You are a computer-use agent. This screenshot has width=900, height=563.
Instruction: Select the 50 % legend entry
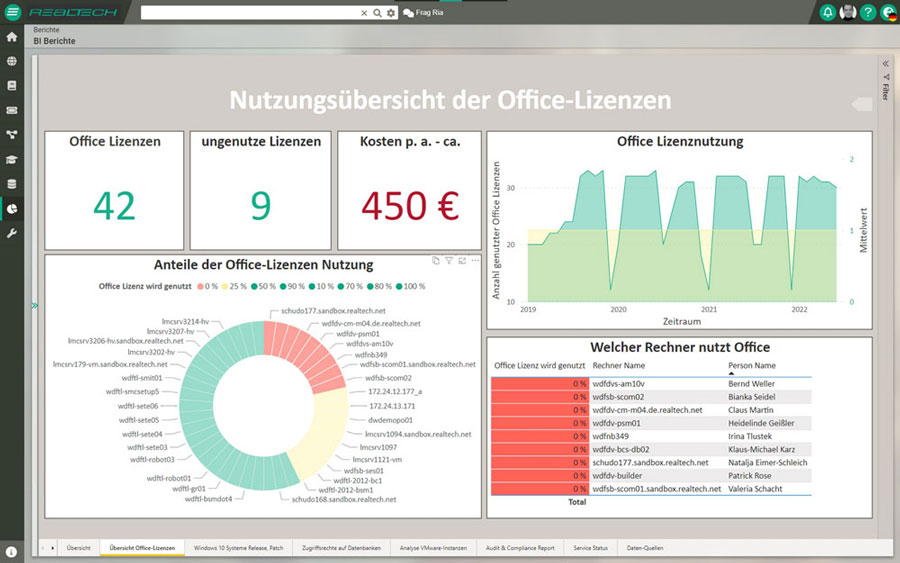(263, 286)
